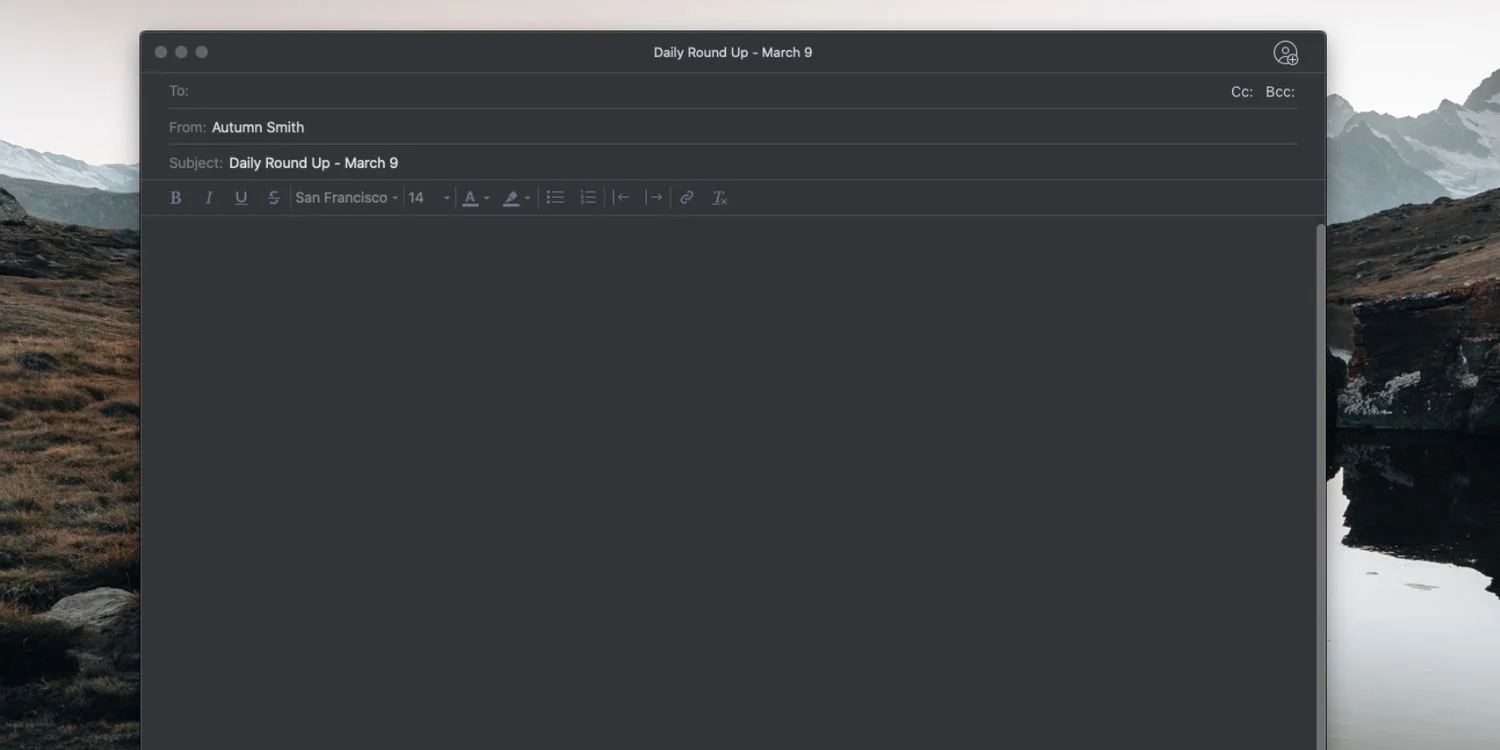Open the add contact icon in title bar
This screenshot has width=1500, height=750.
pos(1286,53)
